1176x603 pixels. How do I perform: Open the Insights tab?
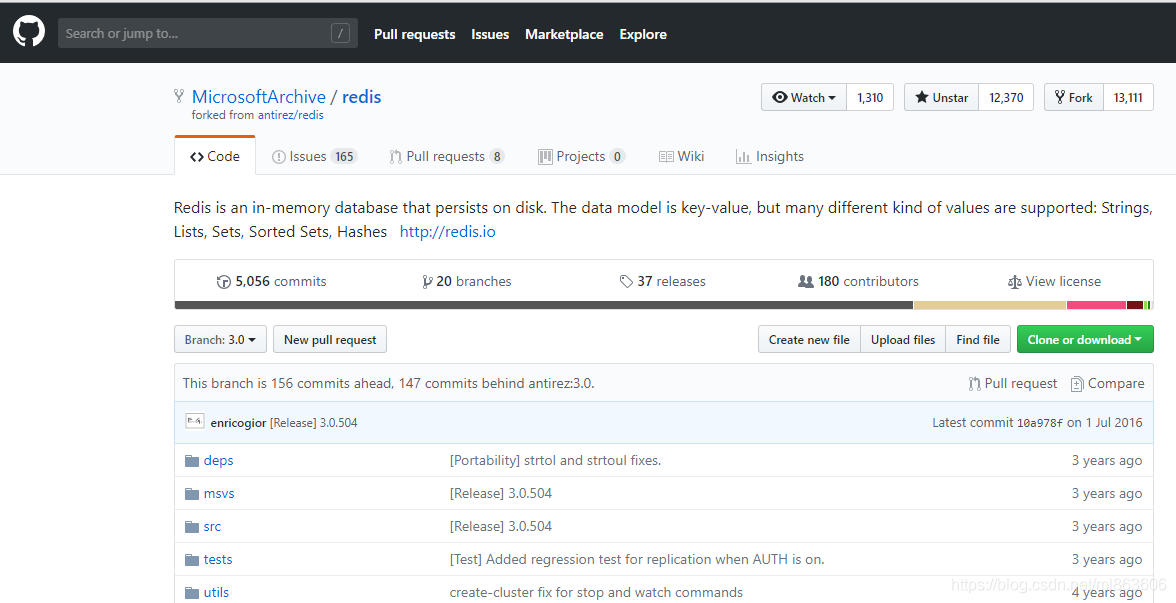point(769,157)
